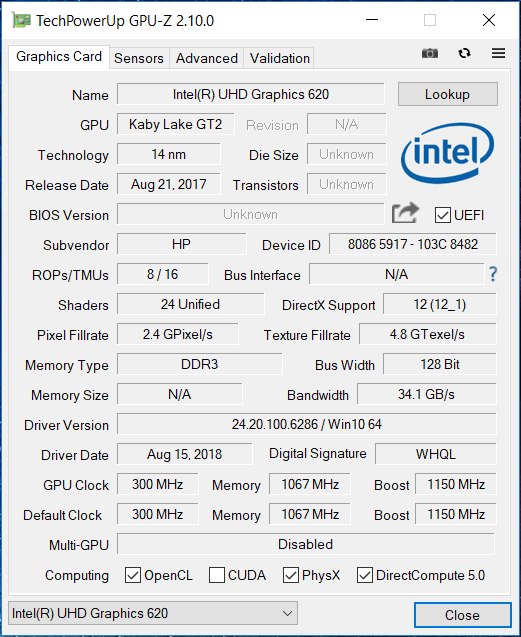
Task: Click the refresh arrows icon
Action: [464, 53]
